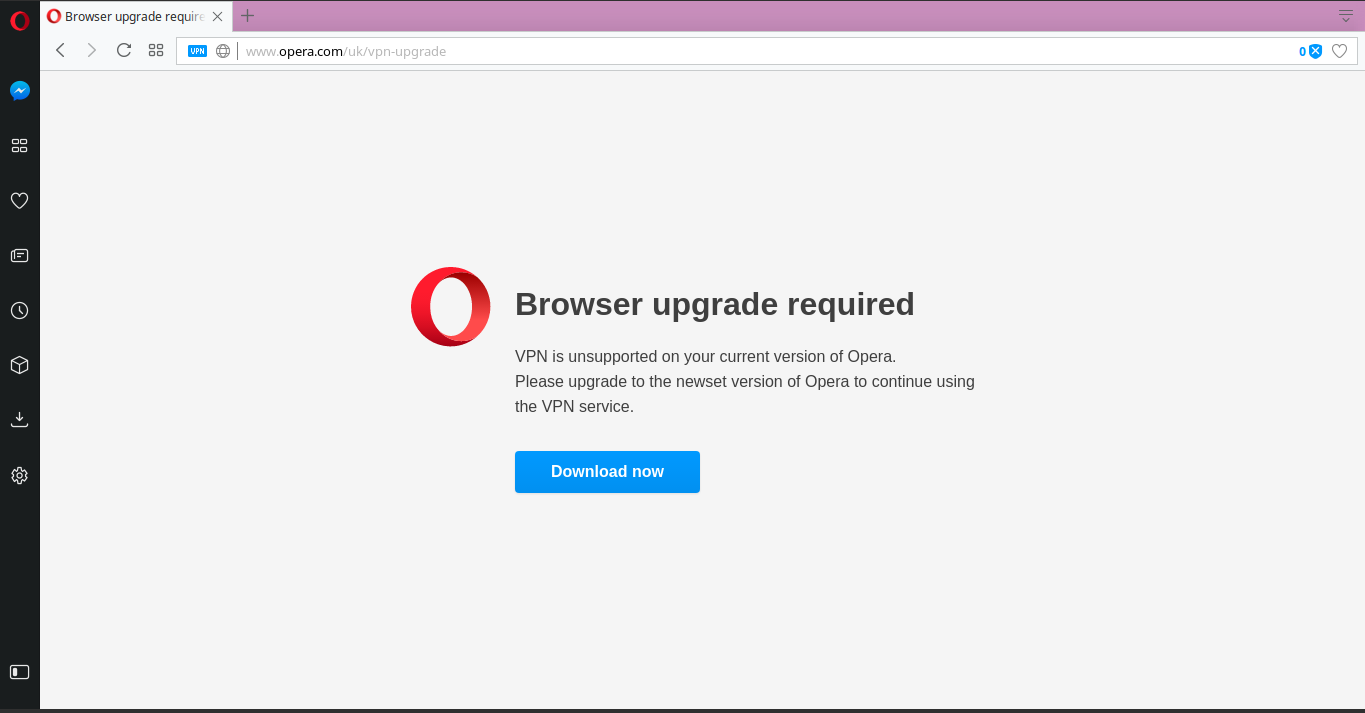The height and width of the screenshot is (713, 1365).
Task: Reload the current page
Action: (124, 50)
